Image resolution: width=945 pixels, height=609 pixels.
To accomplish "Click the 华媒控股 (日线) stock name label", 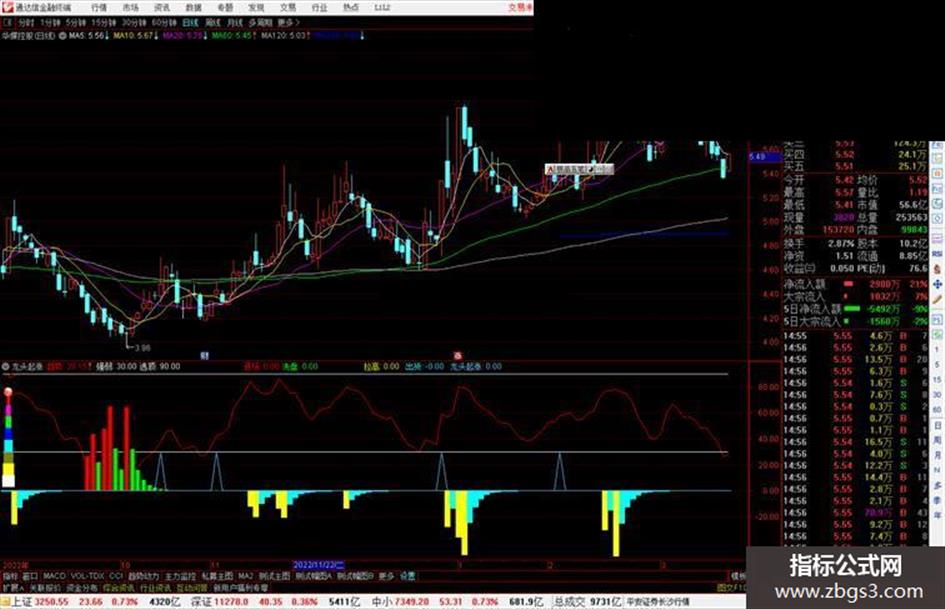I will 28,36.
